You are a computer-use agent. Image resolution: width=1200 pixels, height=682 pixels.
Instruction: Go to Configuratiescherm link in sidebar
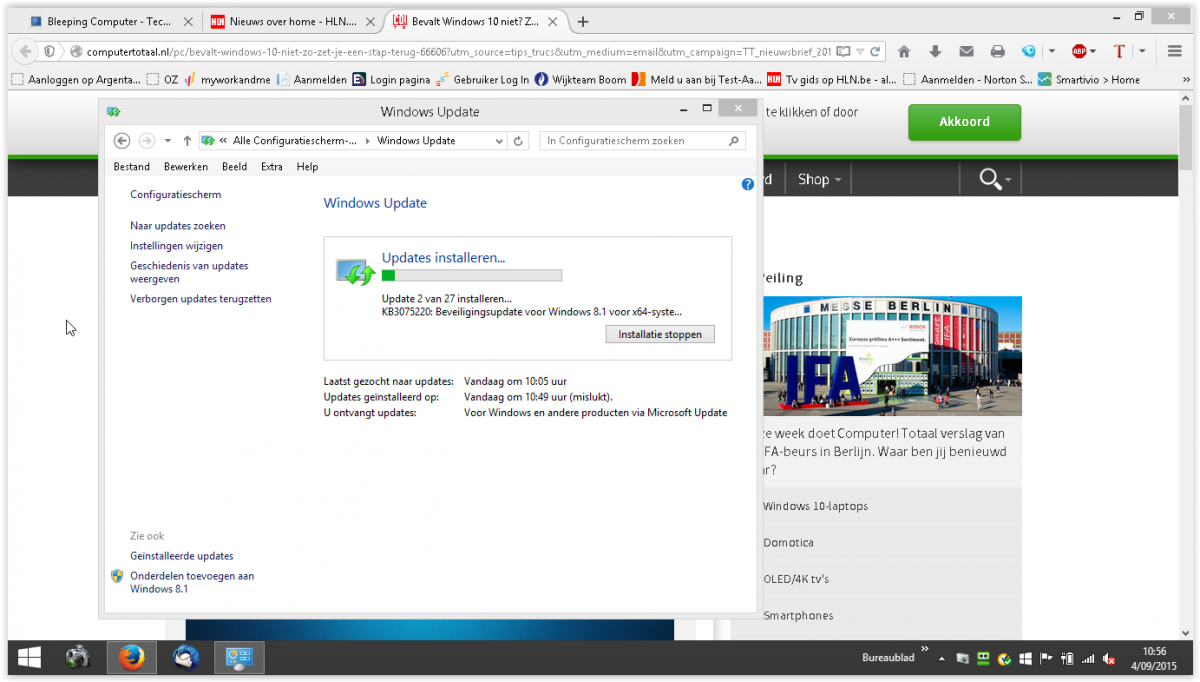pyautogui.click(x=176, y=195)
